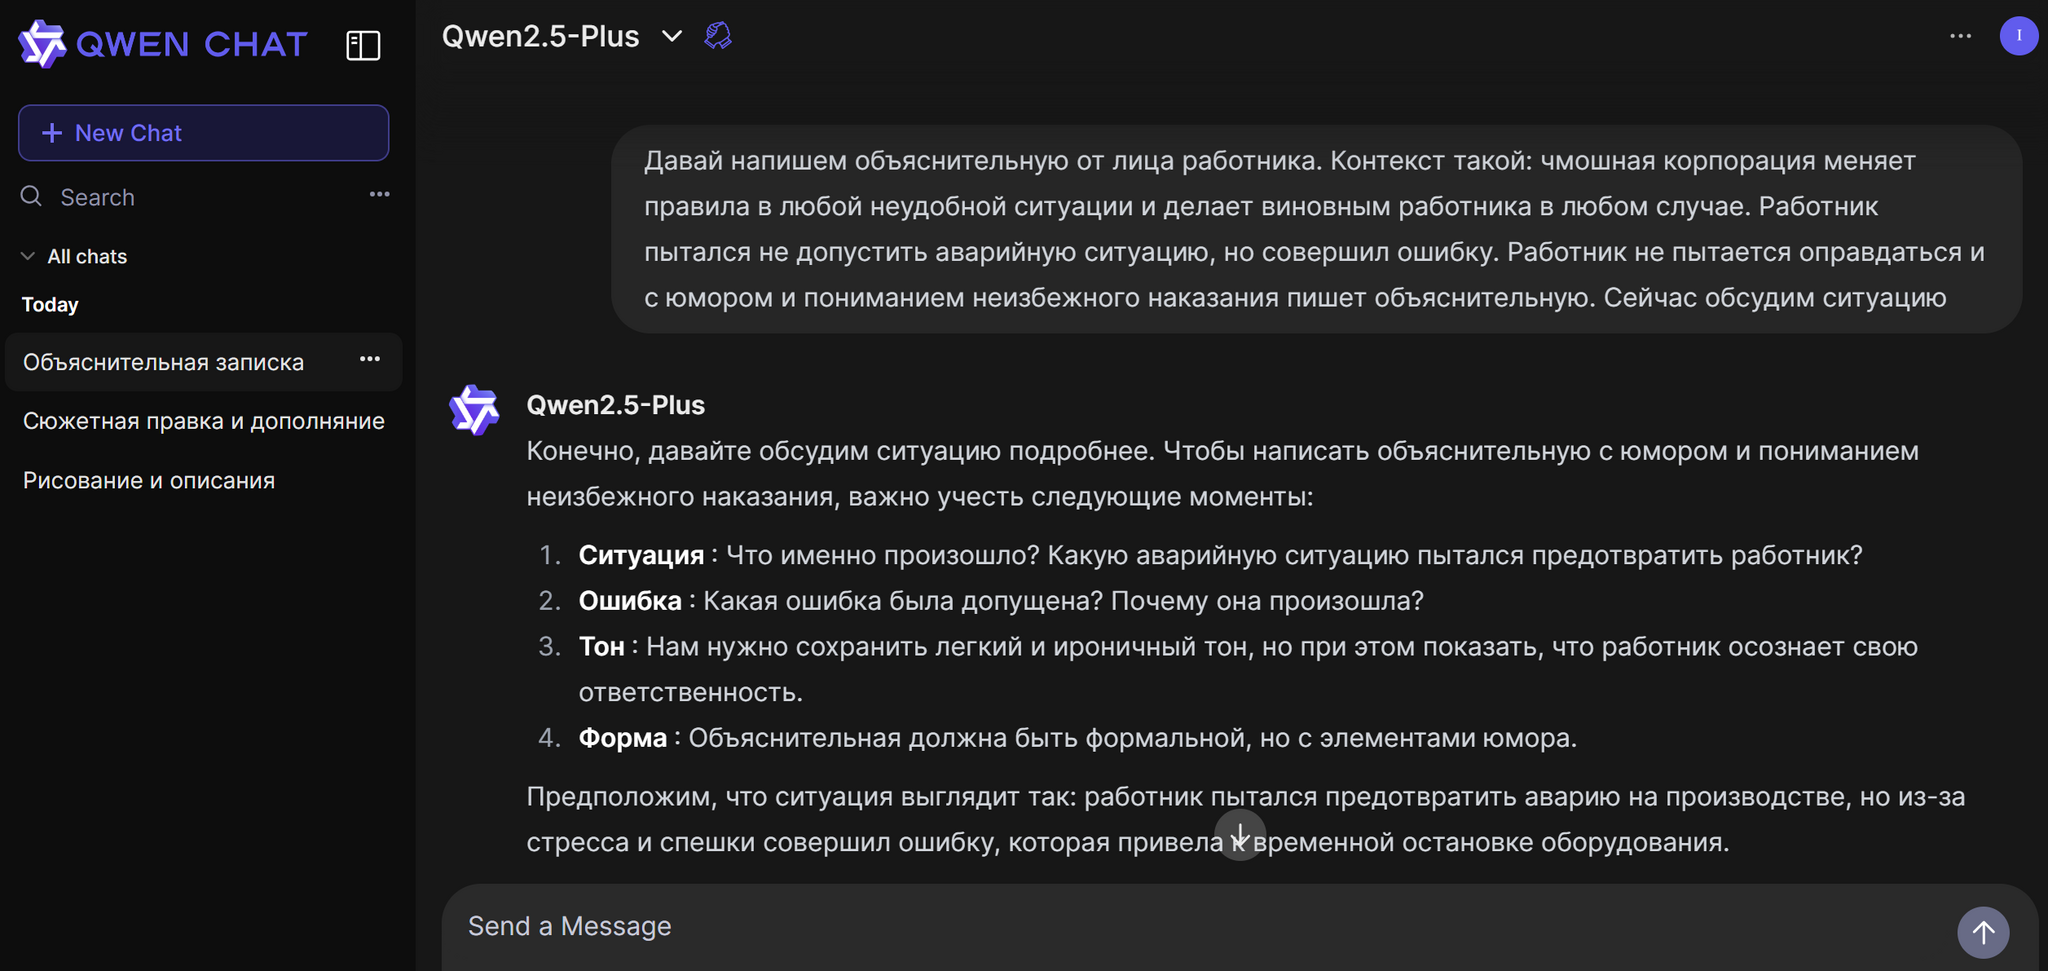Click the icon beside the model selector
Image resolution: width=2048 pixels, height=971 pixels.
718,37
